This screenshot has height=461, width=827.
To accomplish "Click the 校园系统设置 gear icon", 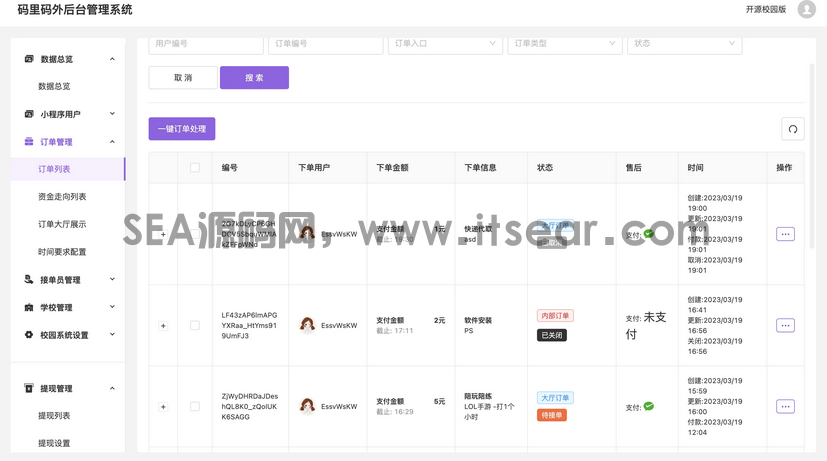I will pyautogui.click(x=29, y=334).
